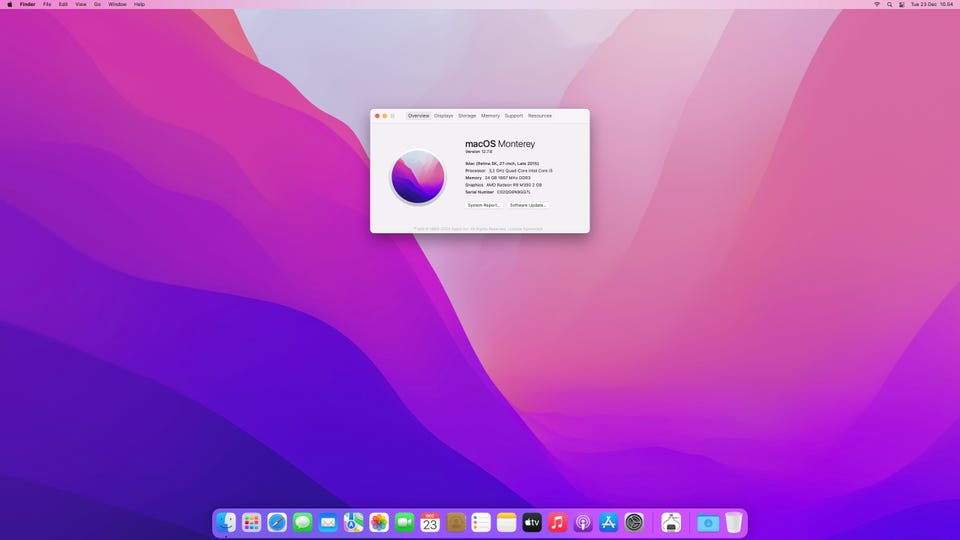Screen dimensions: 960x540
Task: Click the License Agreement link
Action: [526, 228]
